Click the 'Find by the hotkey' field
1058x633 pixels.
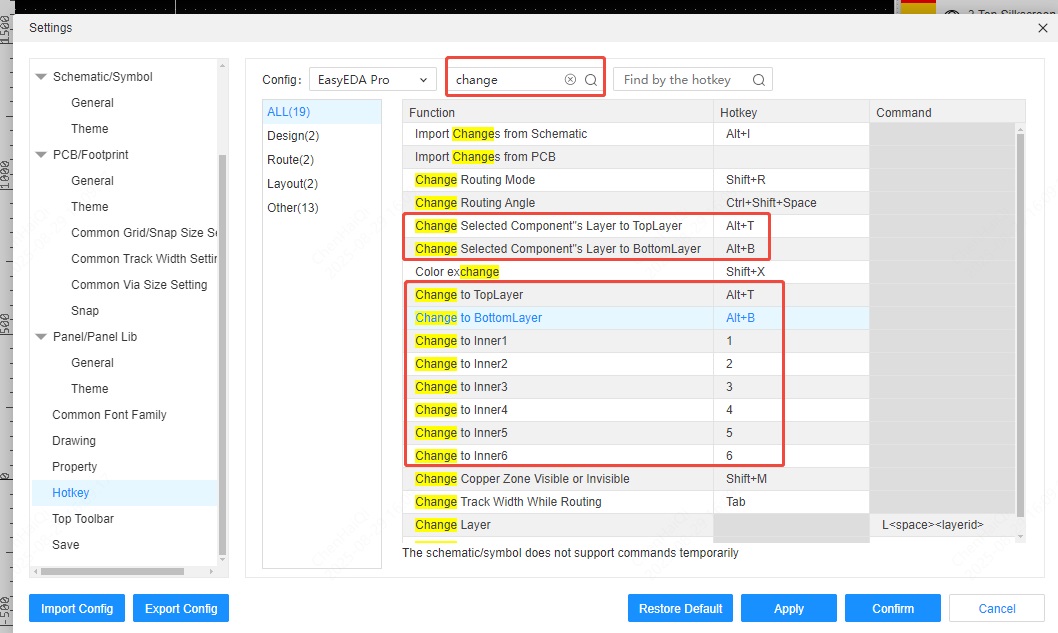pos(685,80)
